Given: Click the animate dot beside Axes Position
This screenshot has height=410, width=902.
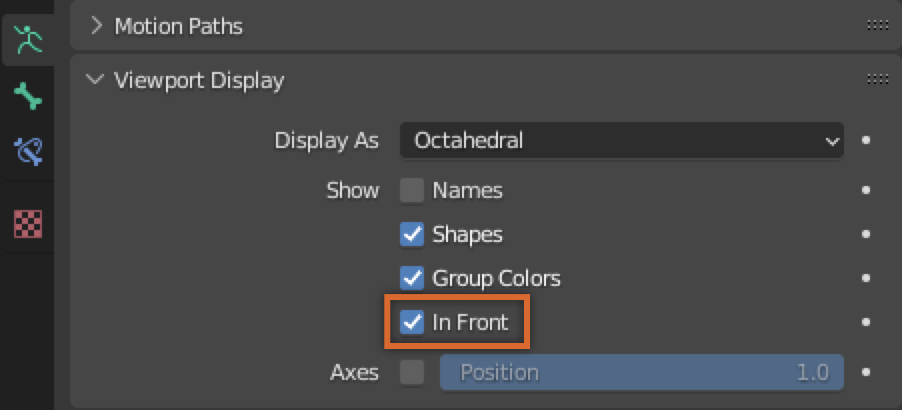Looking at the screenshot, I should coord(866,373).
